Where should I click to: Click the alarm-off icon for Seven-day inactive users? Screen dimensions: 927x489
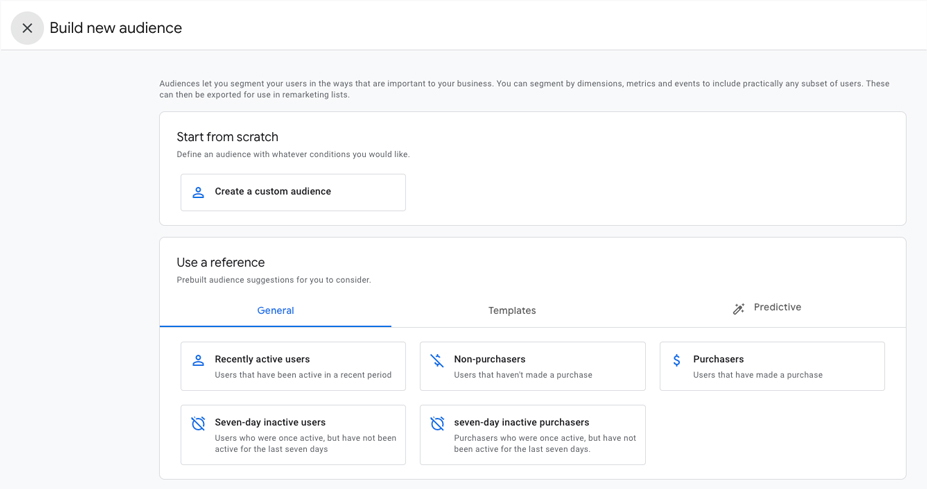(x=199, y=423)
